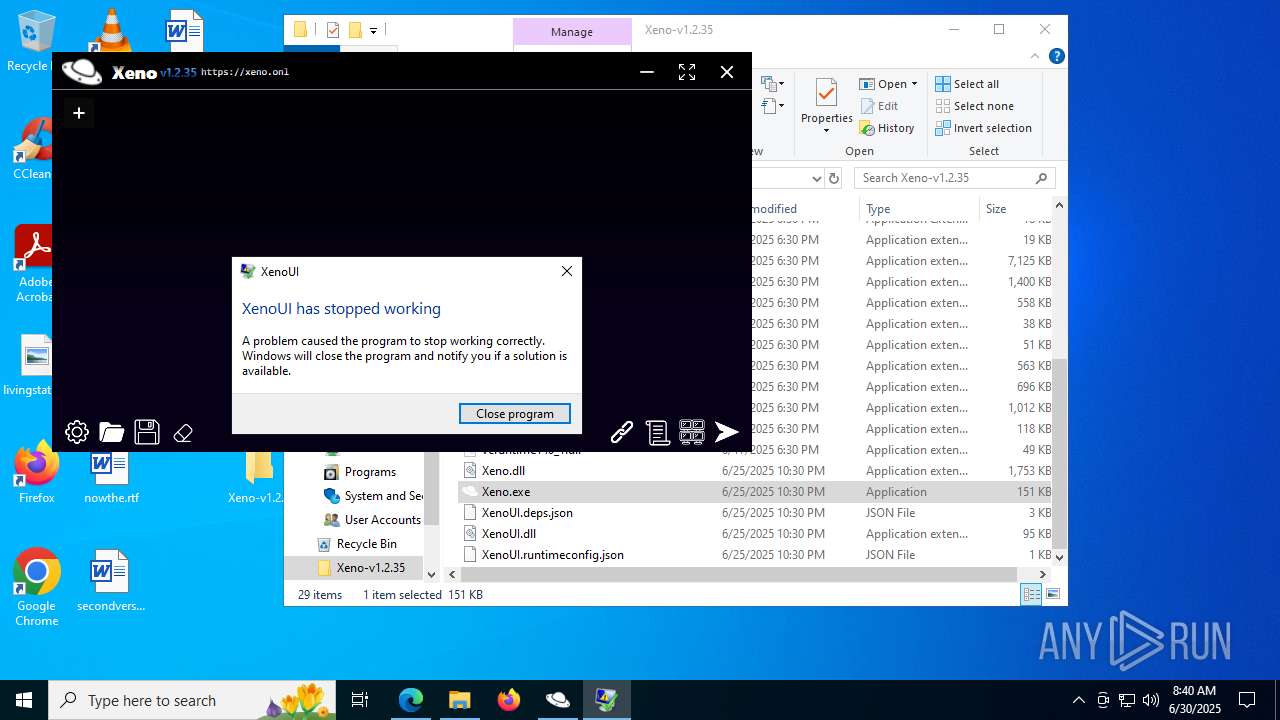Open the Xeno script list icon
Screen dimensions: 1280x720
click(657, 432)
